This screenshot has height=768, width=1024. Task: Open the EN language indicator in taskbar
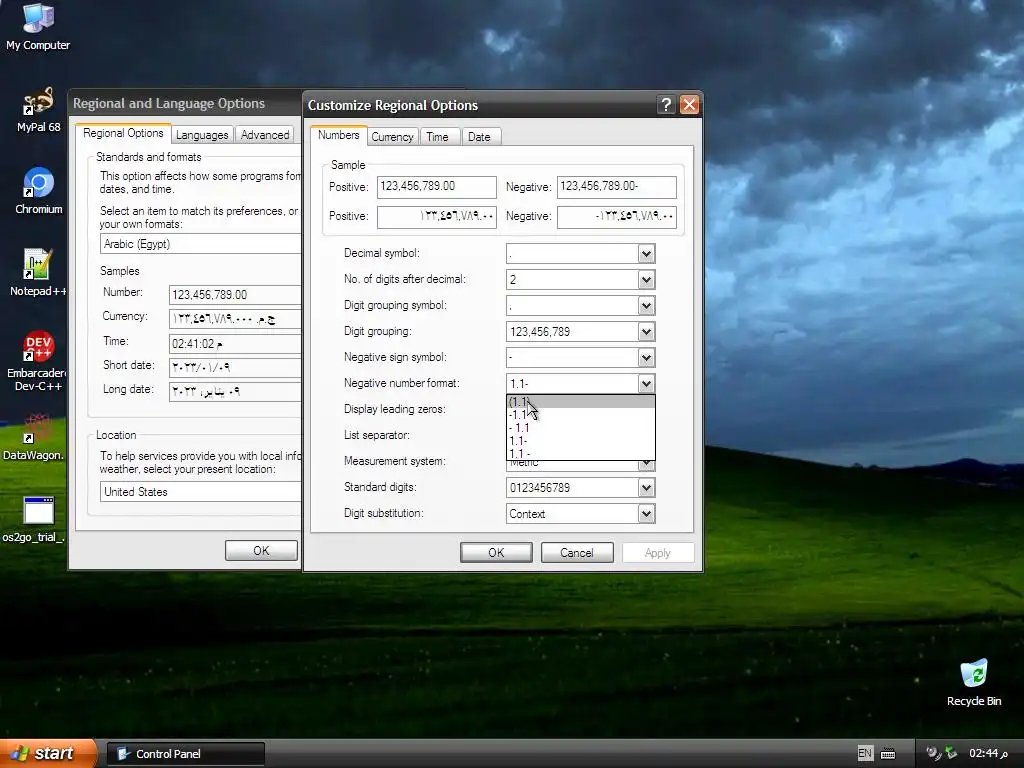865,753
